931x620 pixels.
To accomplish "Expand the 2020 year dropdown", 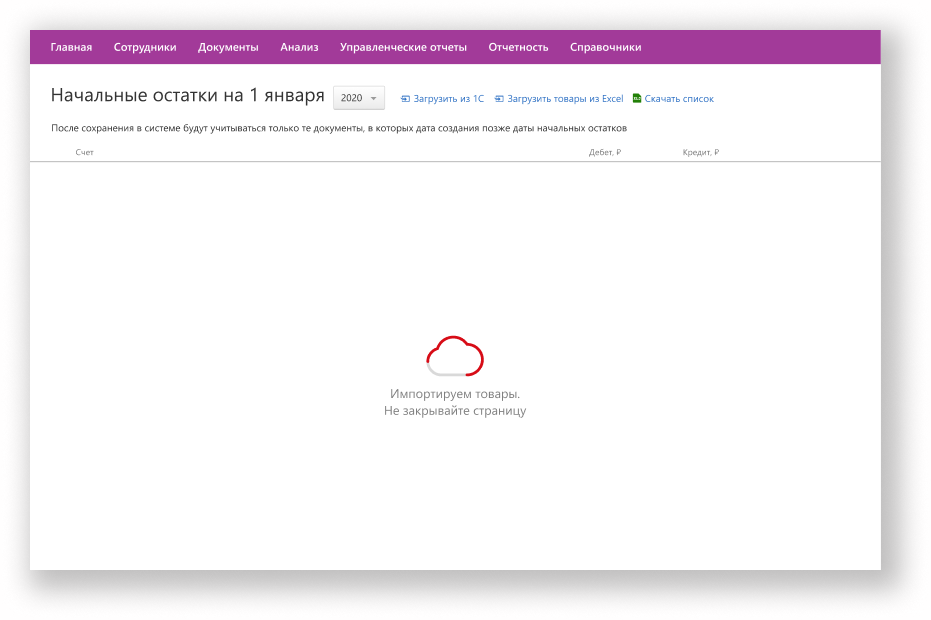I will pyautogui.click(x=359, y=98).
